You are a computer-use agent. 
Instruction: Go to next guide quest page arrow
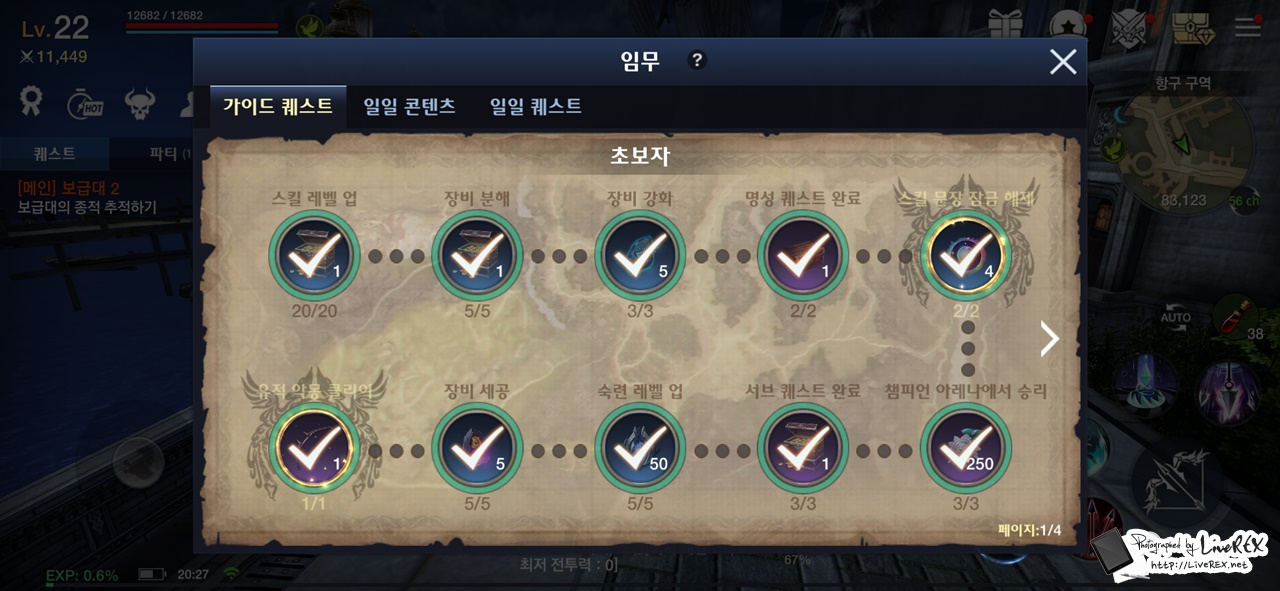[1049, 339]
